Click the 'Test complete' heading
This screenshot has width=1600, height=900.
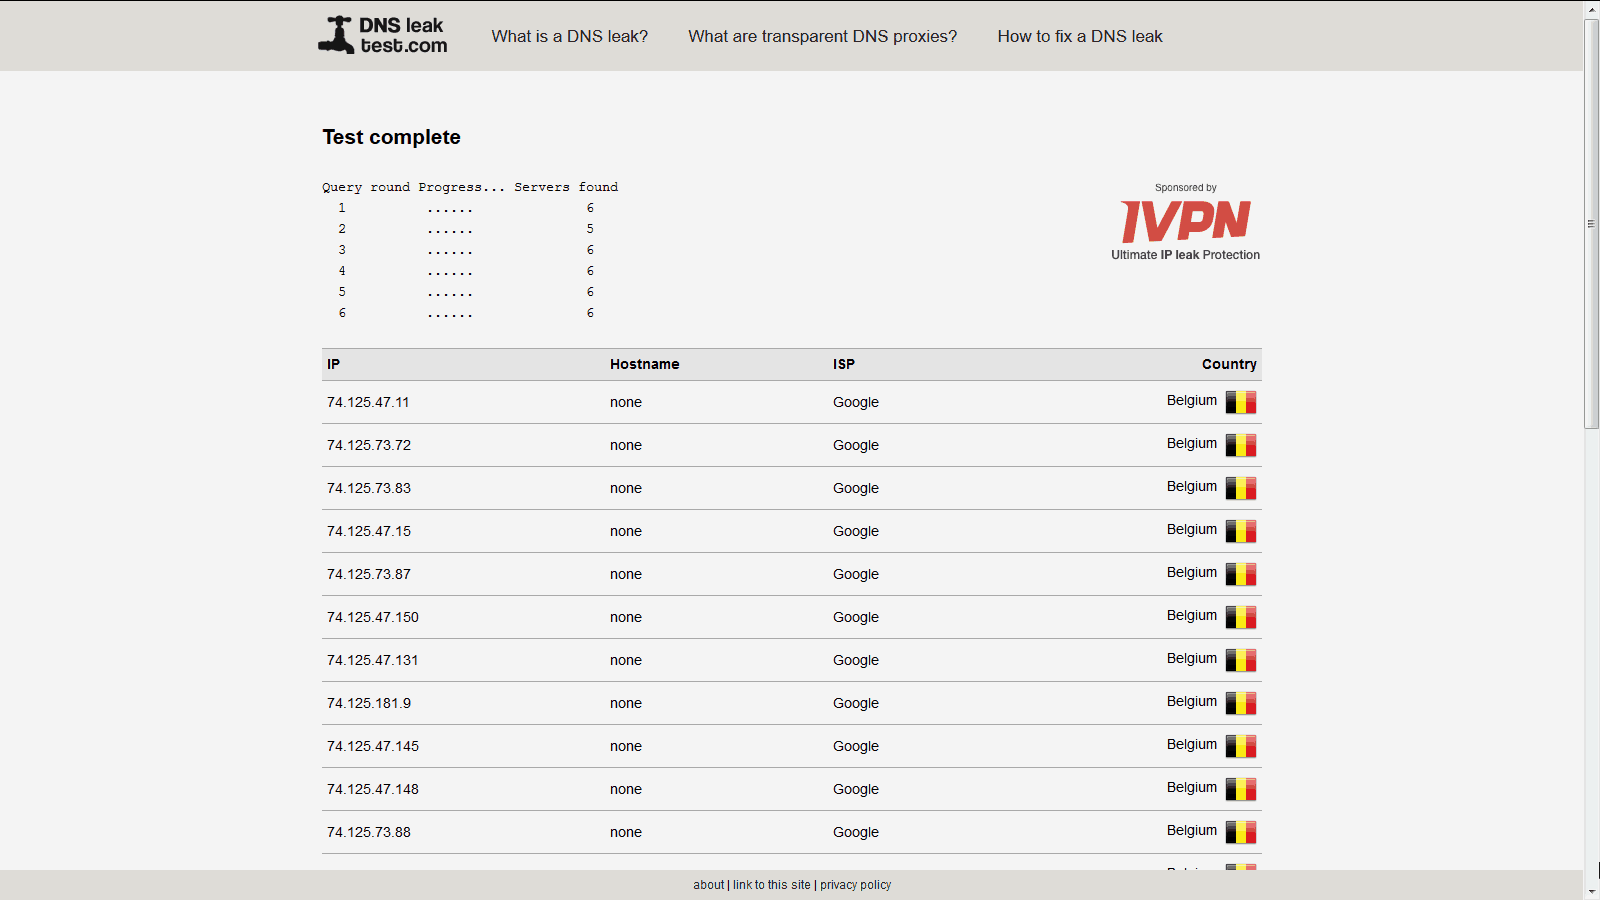391,137
